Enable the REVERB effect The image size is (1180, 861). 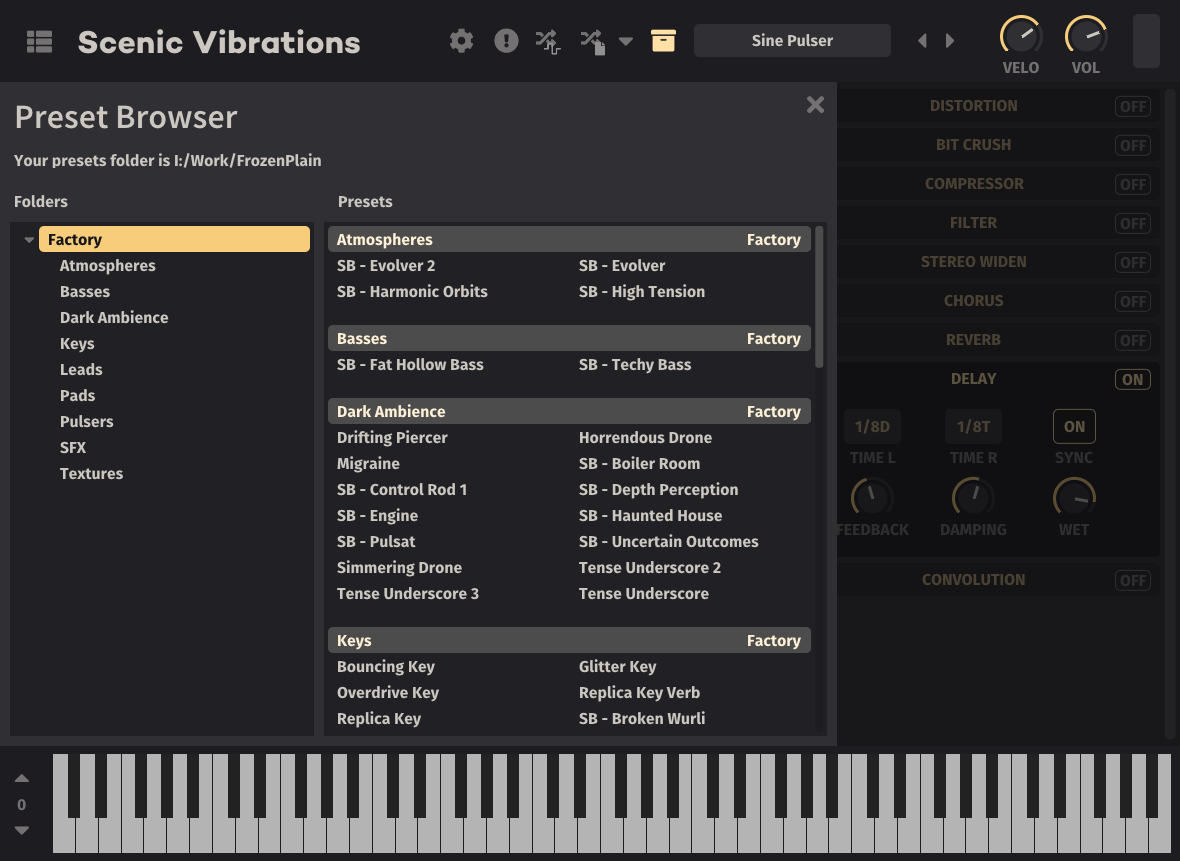click(x=1133, y=340)
